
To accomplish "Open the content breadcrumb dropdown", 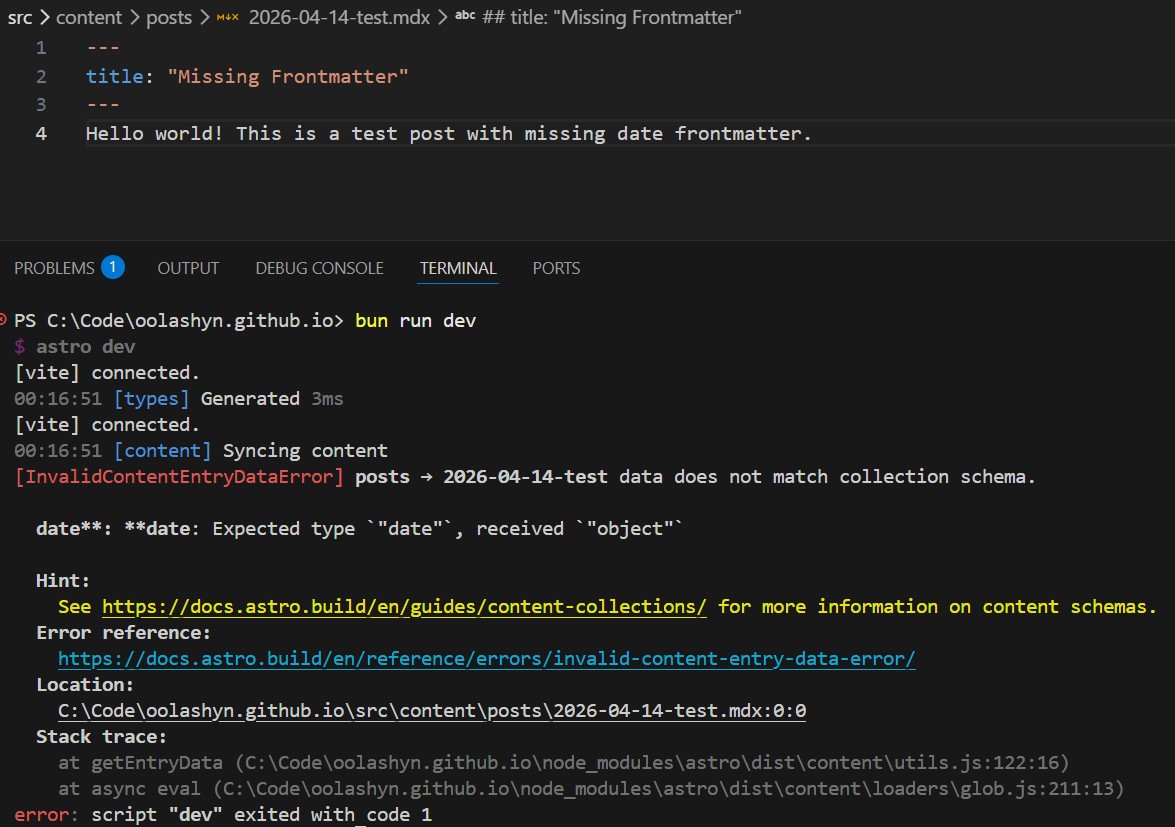I will (90, 17).
